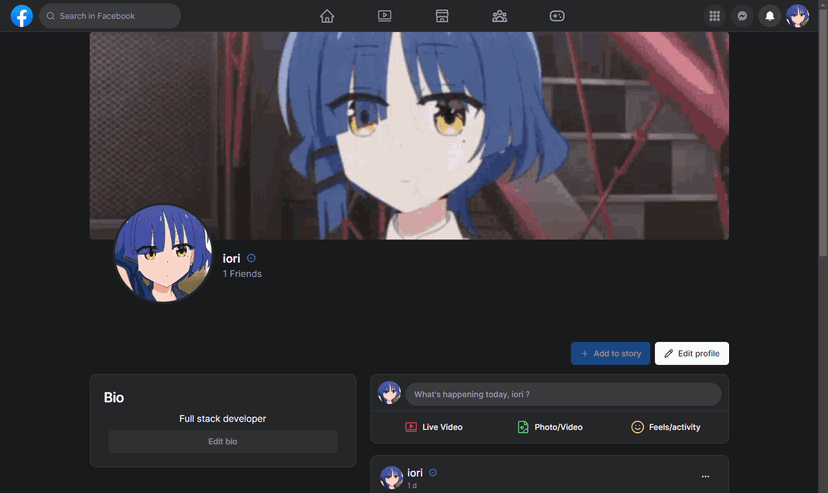This screenshot has width=828, height=493.
Task: Show notifications bell icon
Action: pyautogui.click(x=770, y=16)
